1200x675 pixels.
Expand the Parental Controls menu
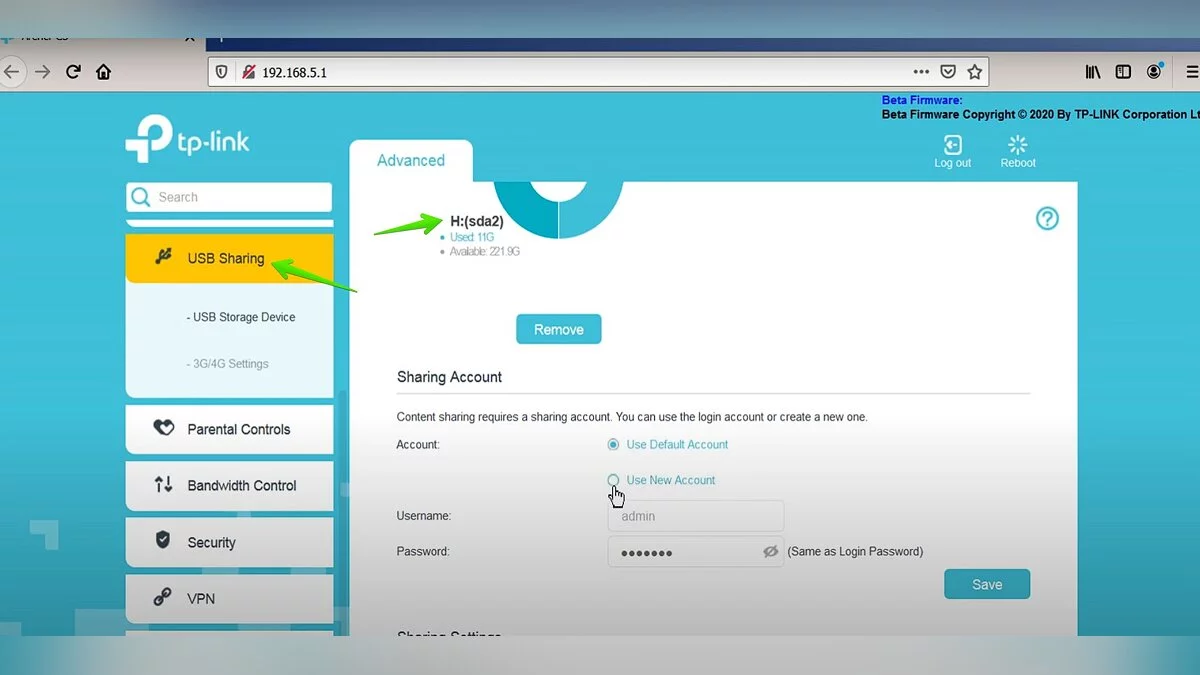pyautogui.click(x=229, y=429)
